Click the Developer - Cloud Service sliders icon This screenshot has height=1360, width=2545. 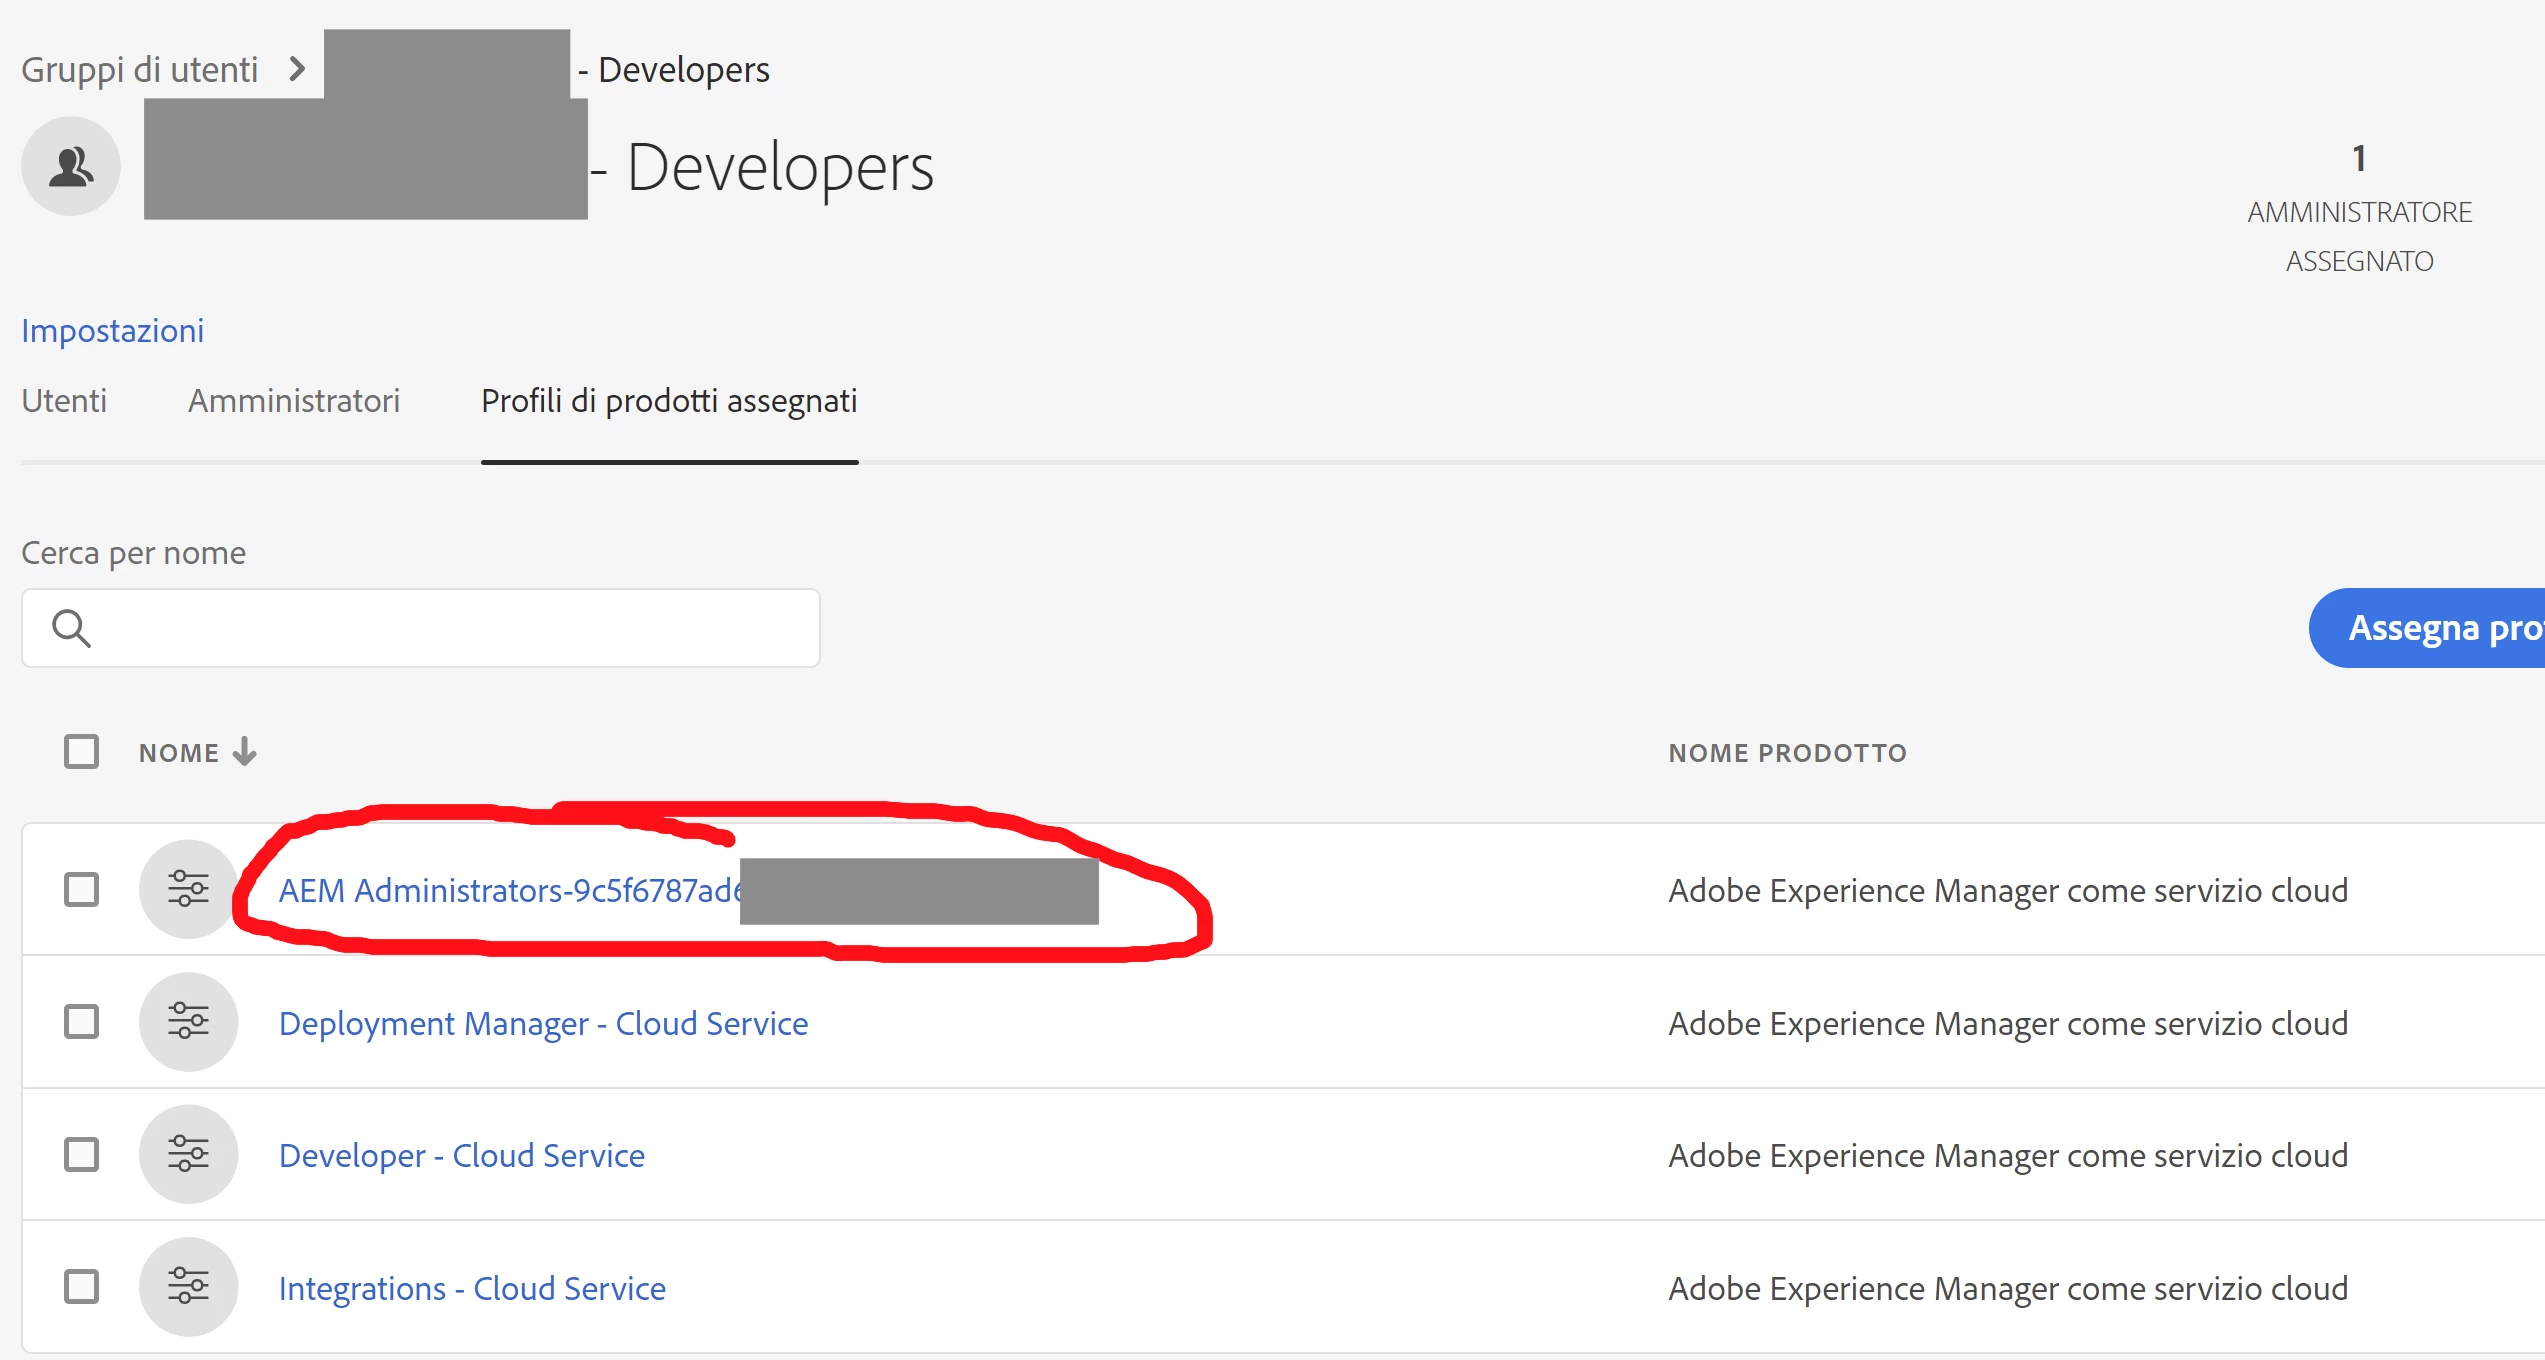click(188, 1154)
